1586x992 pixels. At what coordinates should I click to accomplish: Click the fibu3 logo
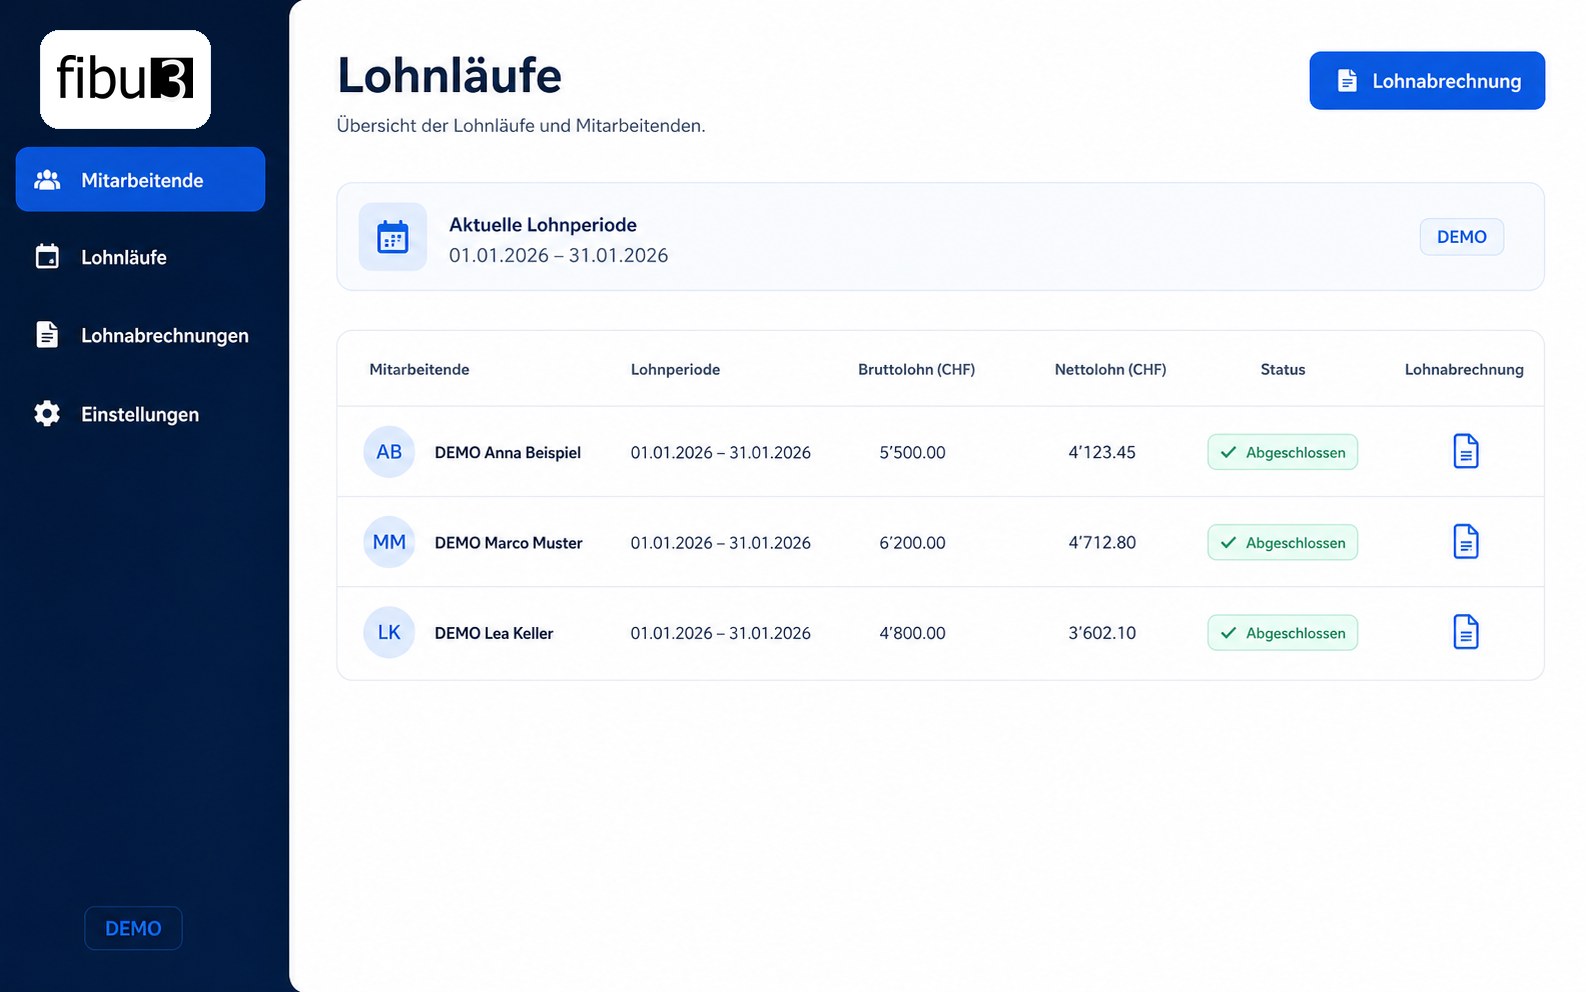[125, 79]
